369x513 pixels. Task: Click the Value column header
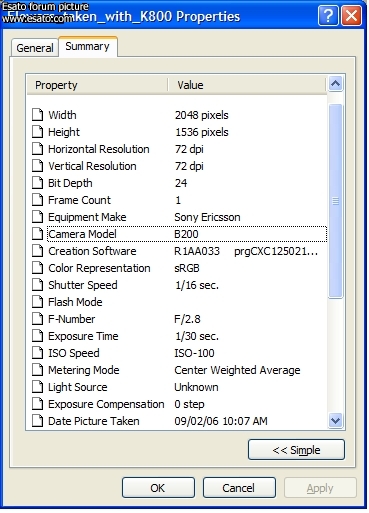(247, 85)
